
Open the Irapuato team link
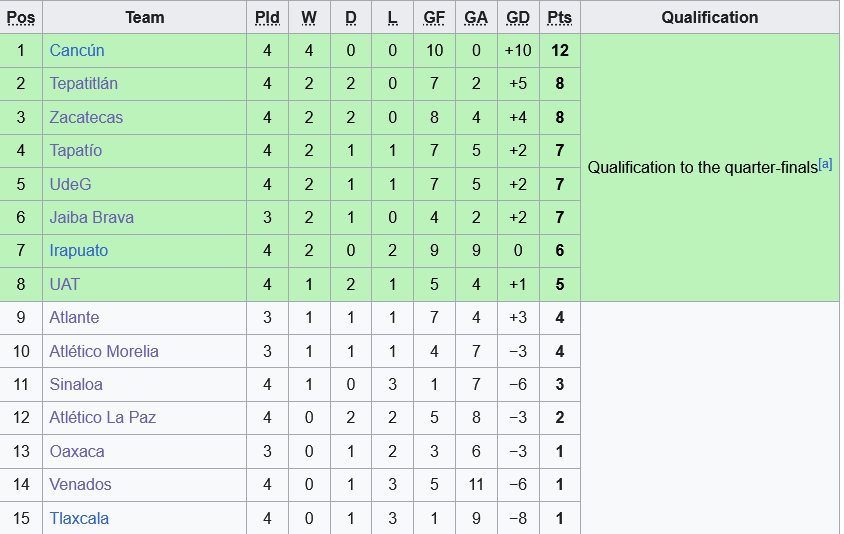point(79,250)
